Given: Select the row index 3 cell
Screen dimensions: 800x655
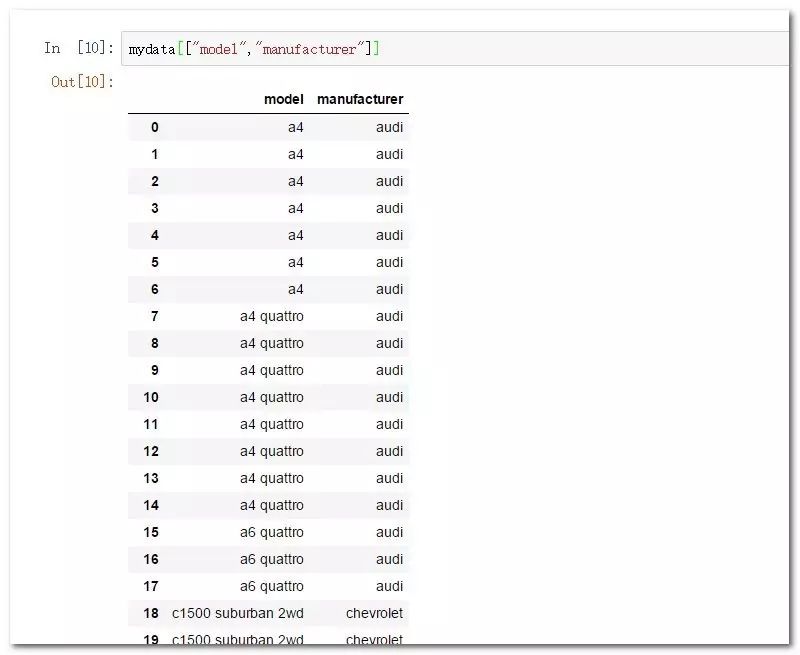Looking at the screenshot, I should click(155, 208).
